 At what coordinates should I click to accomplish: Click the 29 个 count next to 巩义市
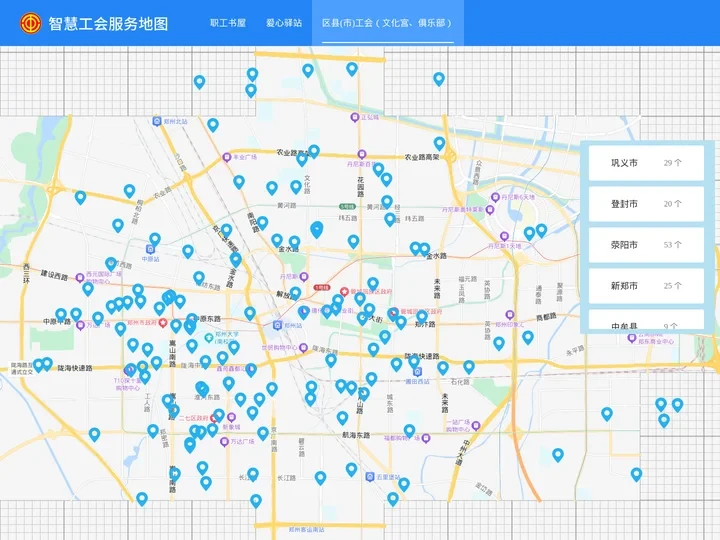672,163
